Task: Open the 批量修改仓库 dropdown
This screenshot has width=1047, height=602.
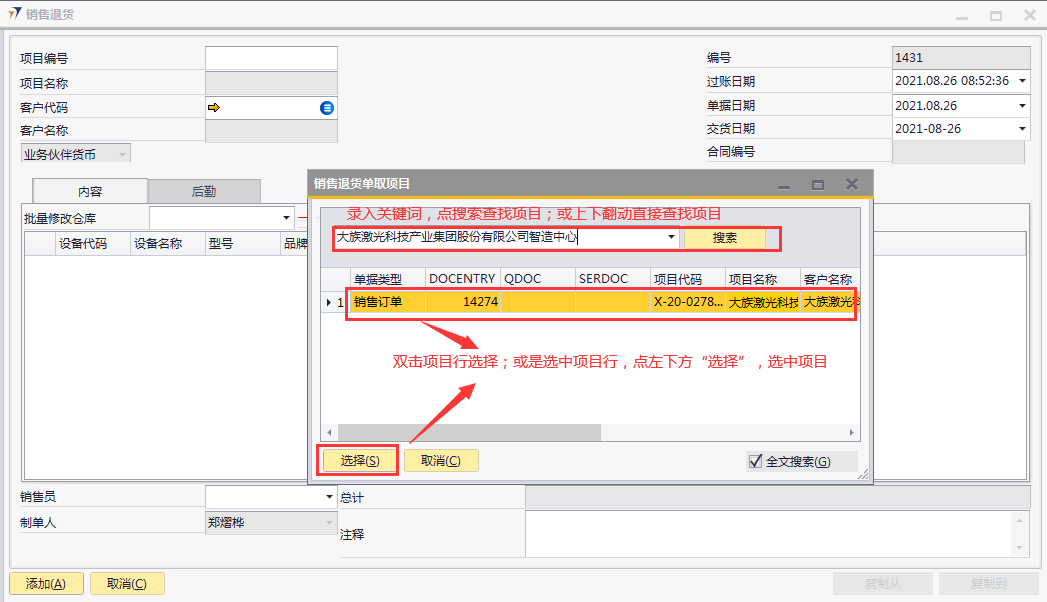Action: tap(287, 218)
